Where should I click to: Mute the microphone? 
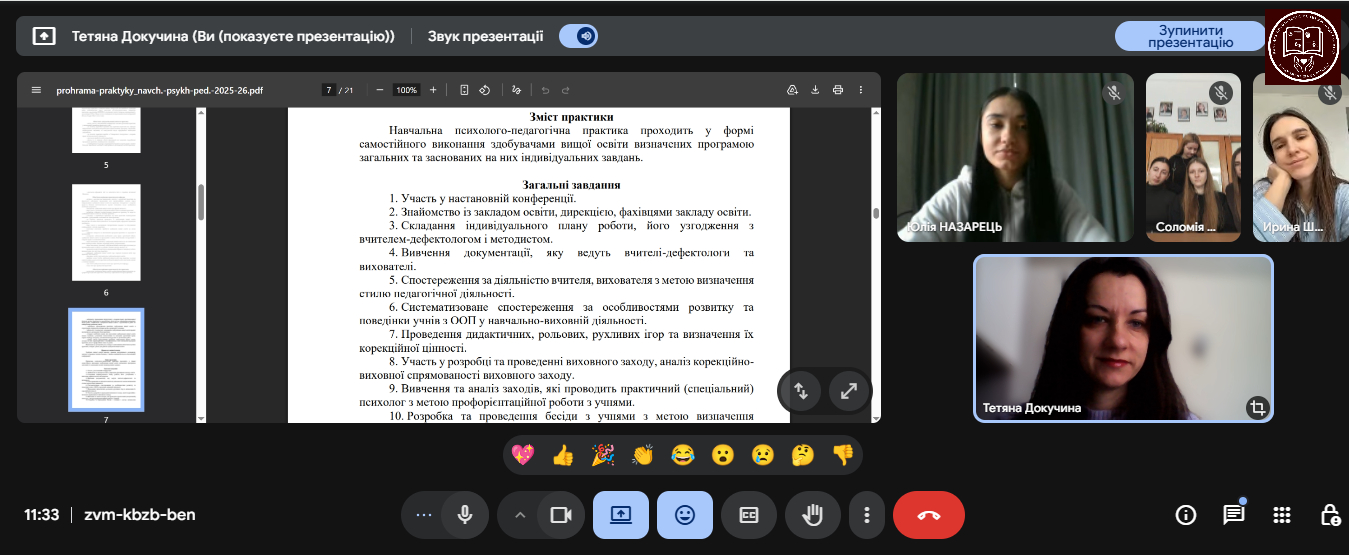tap(464, 515)
